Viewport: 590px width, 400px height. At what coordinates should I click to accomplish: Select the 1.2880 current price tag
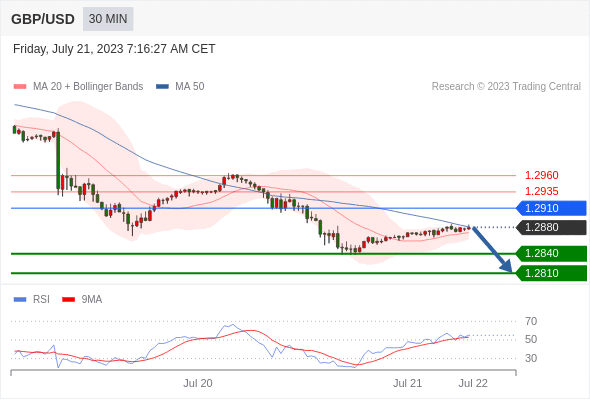[551, 227]
